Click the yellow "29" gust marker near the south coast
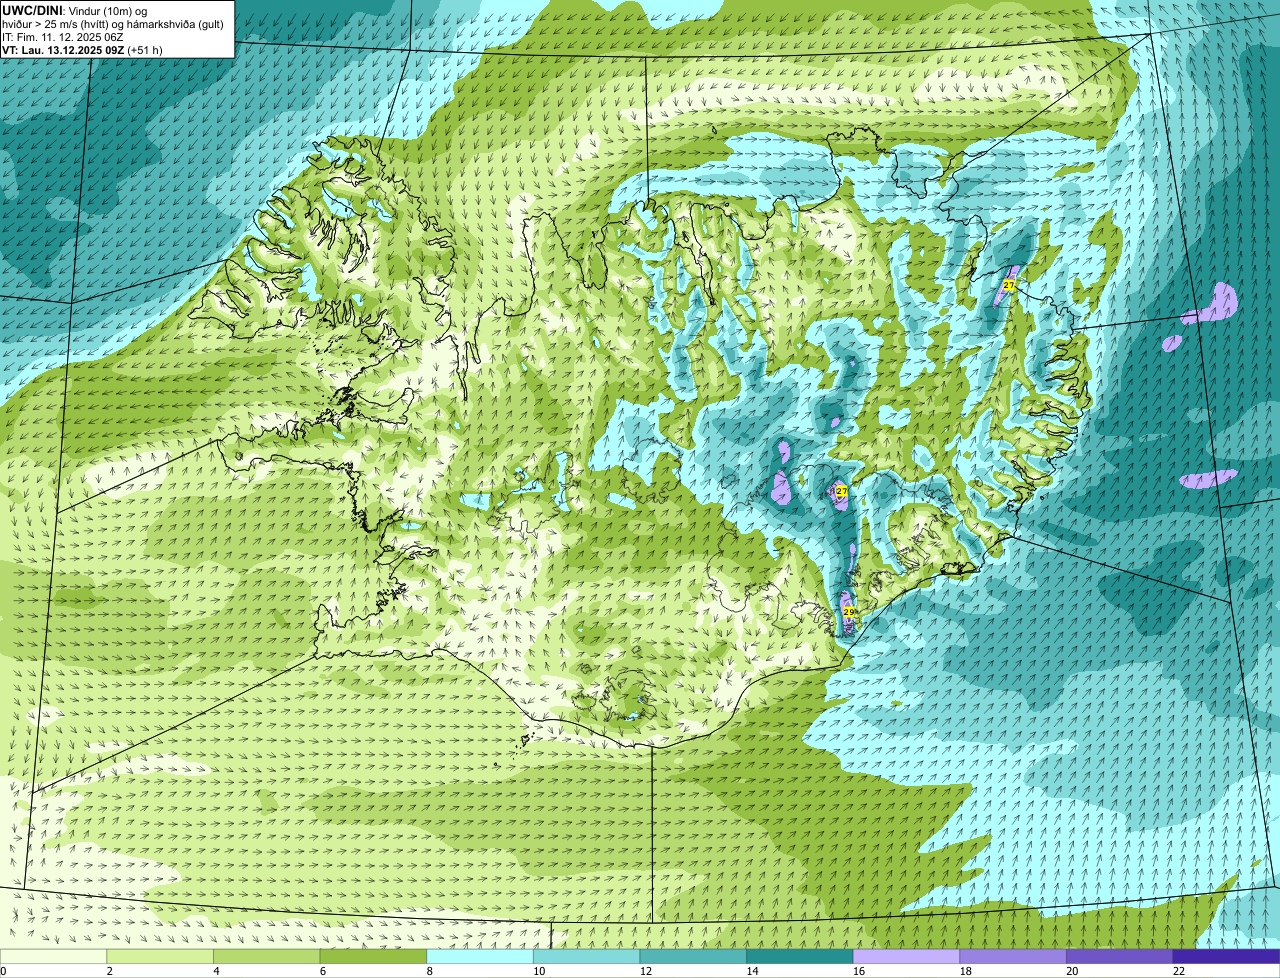Viewport: 1280px width, 978px height. (x=849, y=612)
